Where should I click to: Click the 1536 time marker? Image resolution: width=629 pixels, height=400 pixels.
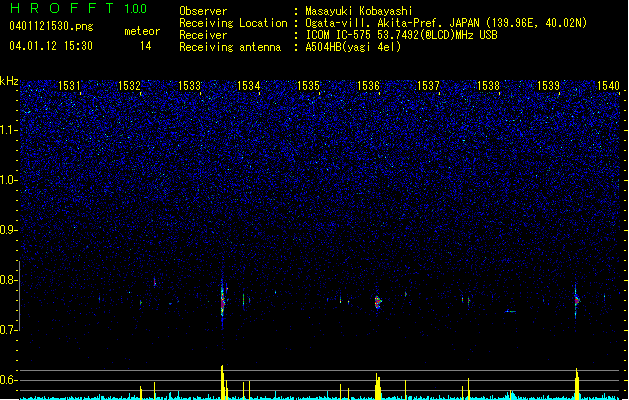click(x=368, y=86)
